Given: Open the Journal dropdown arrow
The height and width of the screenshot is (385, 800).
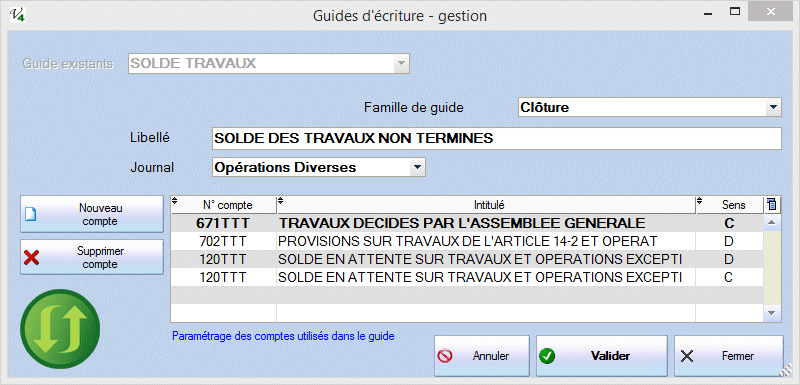Looking at the screenshot, I should click(x=417, y=167).
